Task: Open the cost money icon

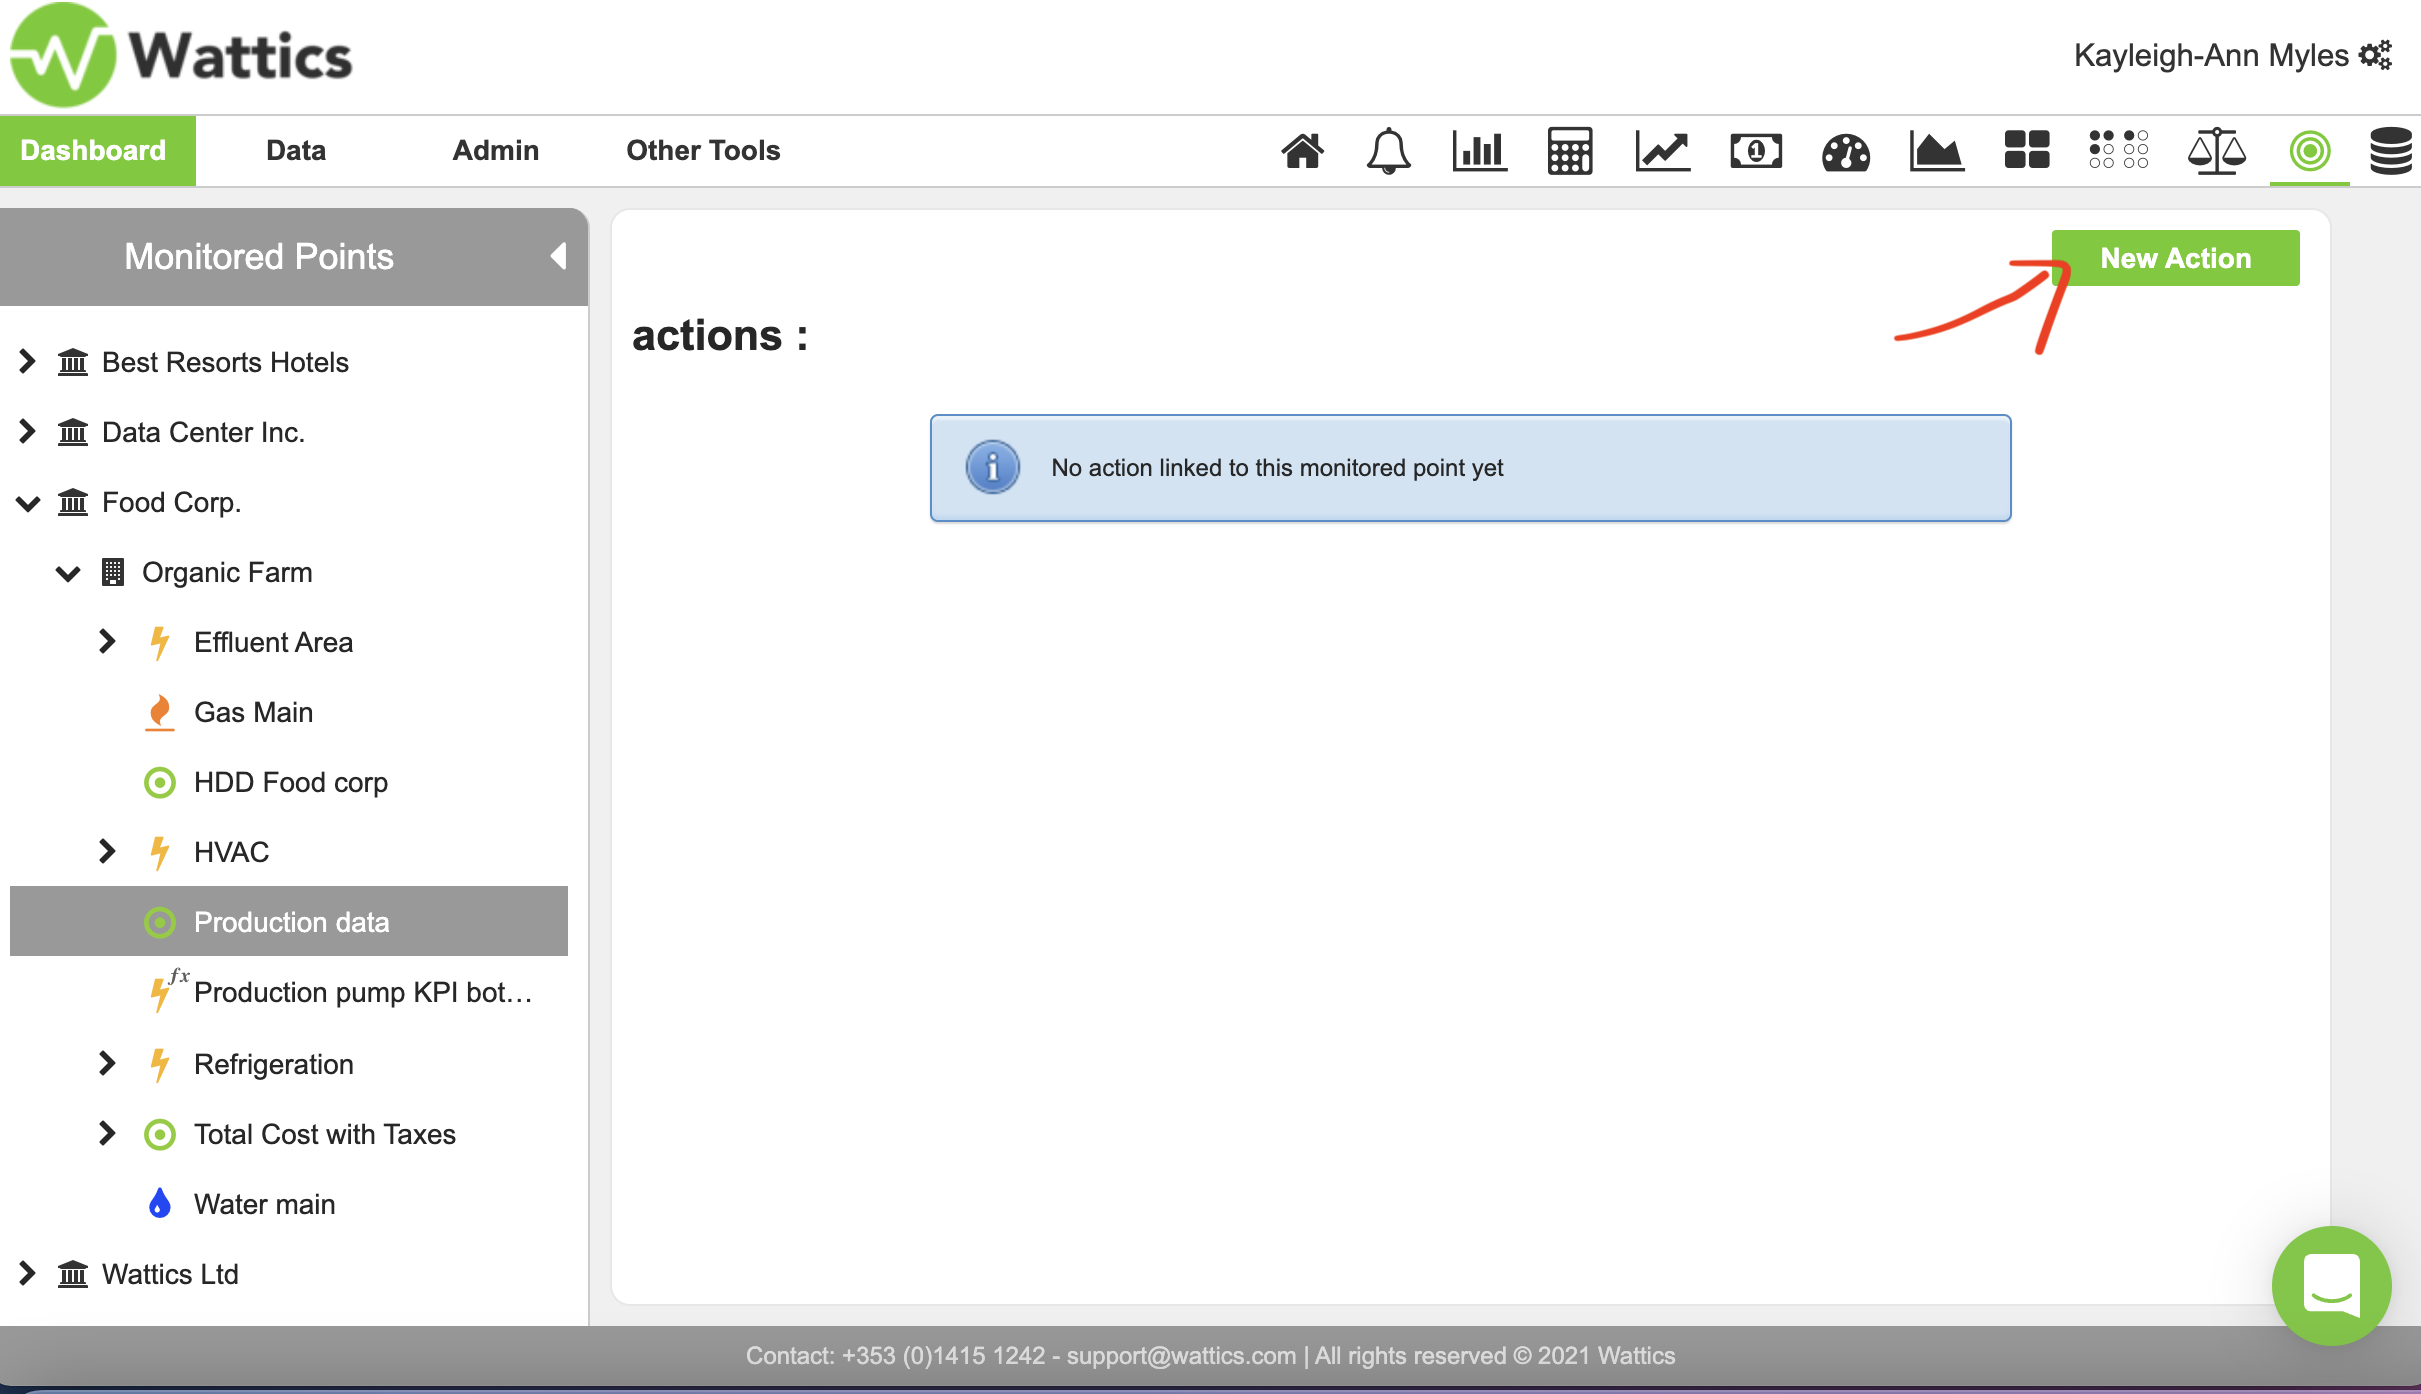Action: pyautogui.click(x=1755, y=151)
